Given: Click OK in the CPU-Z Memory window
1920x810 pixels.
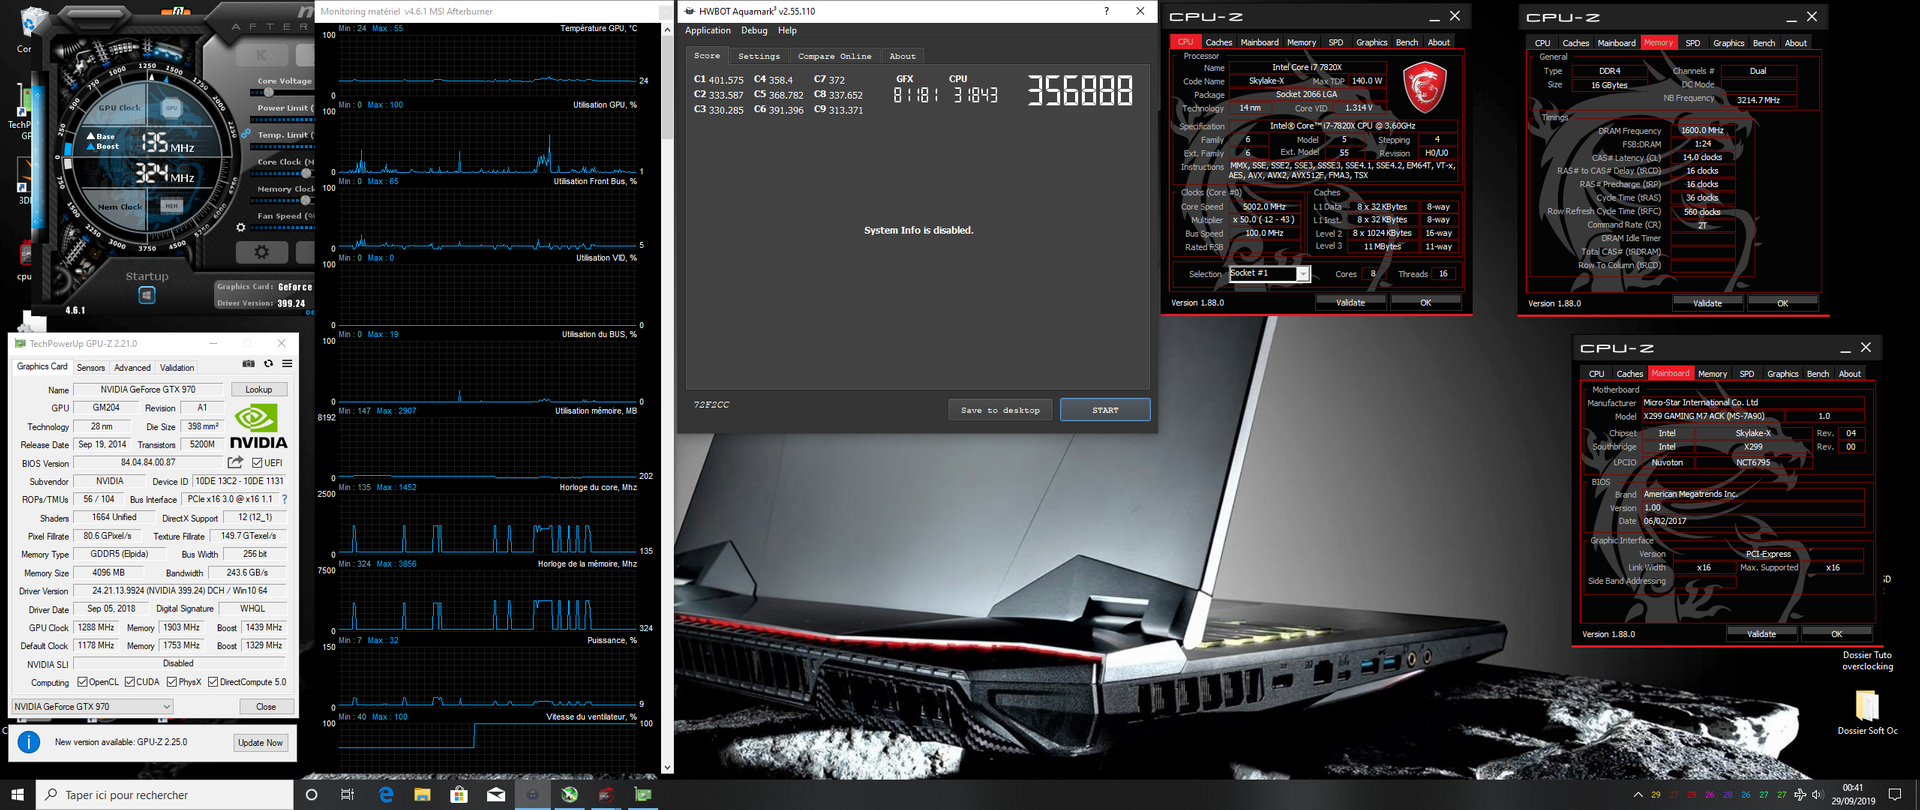Looking at the screenshot, I should [1783, 303].
